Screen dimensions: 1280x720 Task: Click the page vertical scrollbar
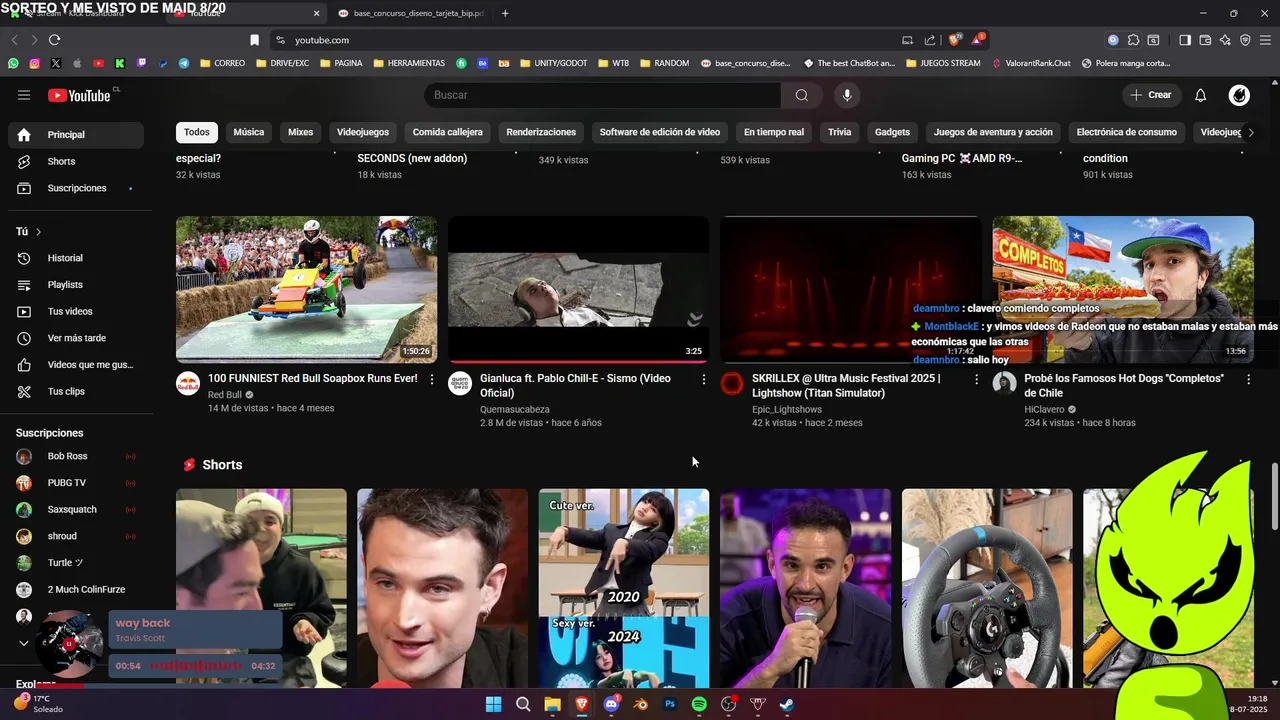click(x=1274, y=495)
